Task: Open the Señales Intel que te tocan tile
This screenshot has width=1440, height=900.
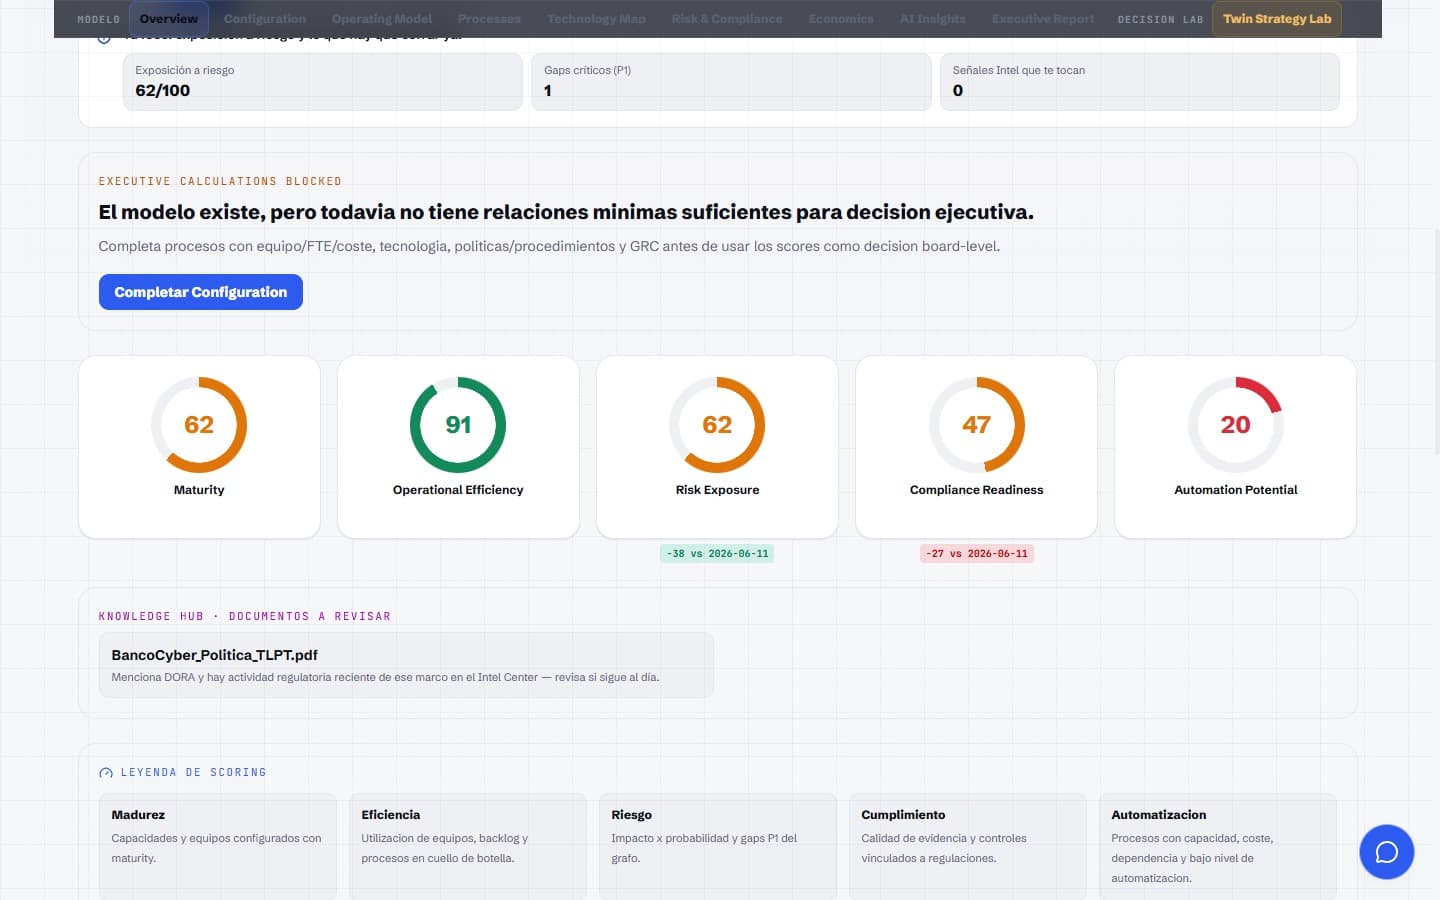Action: click(x=1140, y=81)
